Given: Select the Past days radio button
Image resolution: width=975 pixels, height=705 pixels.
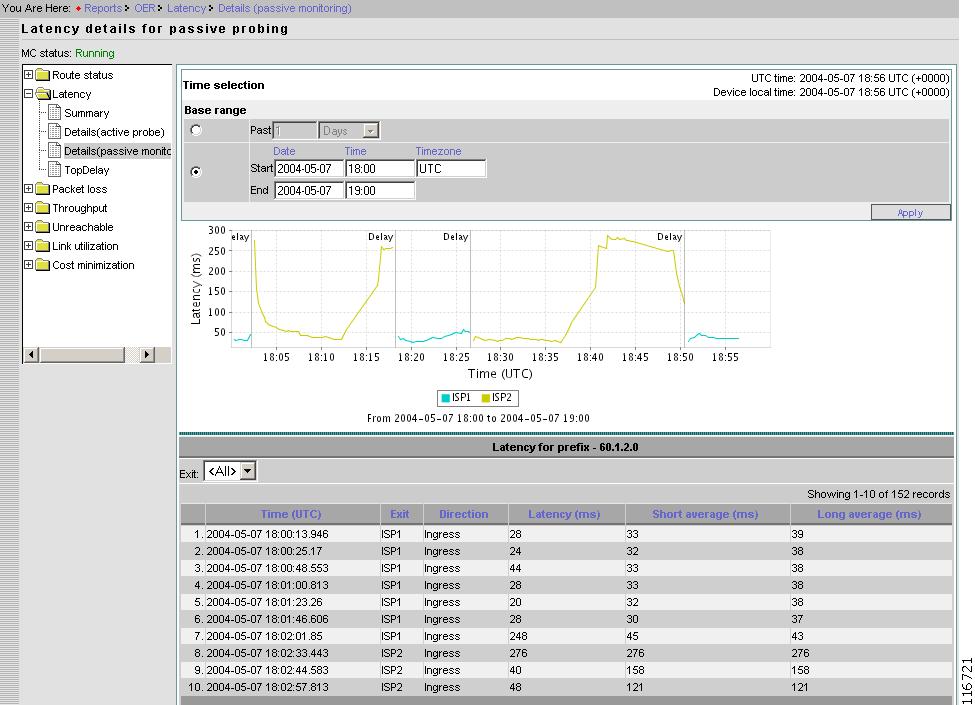Looking at the screenshot, I should 196,130.
